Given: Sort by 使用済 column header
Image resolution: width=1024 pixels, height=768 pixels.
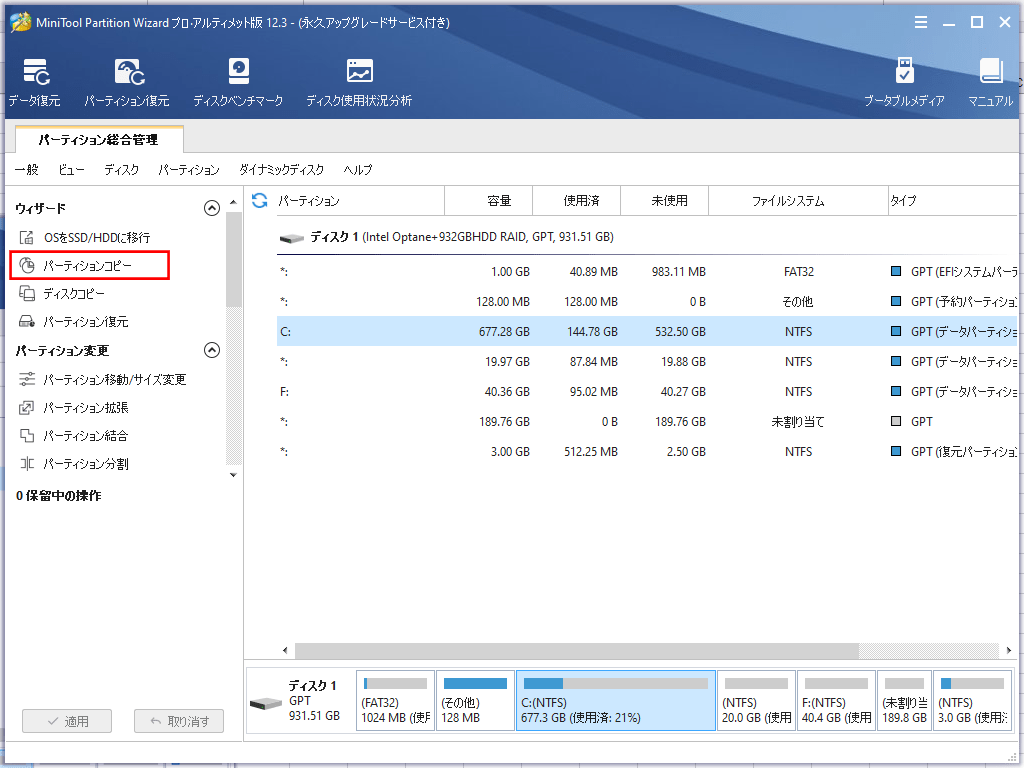Looking at the screenshot, I should [577, 200].
